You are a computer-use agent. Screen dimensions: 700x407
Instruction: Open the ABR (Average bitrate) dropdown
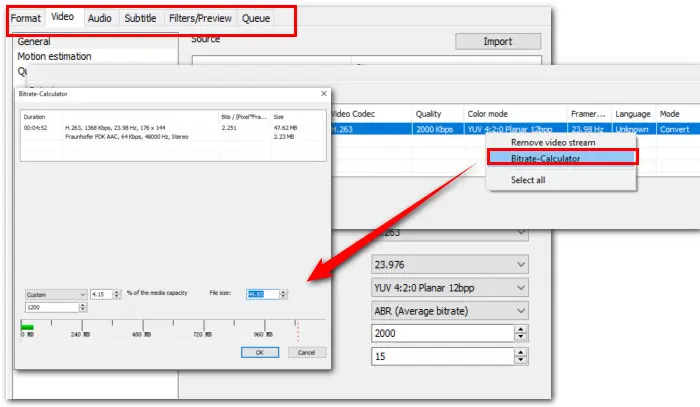(x=450, y=311)
